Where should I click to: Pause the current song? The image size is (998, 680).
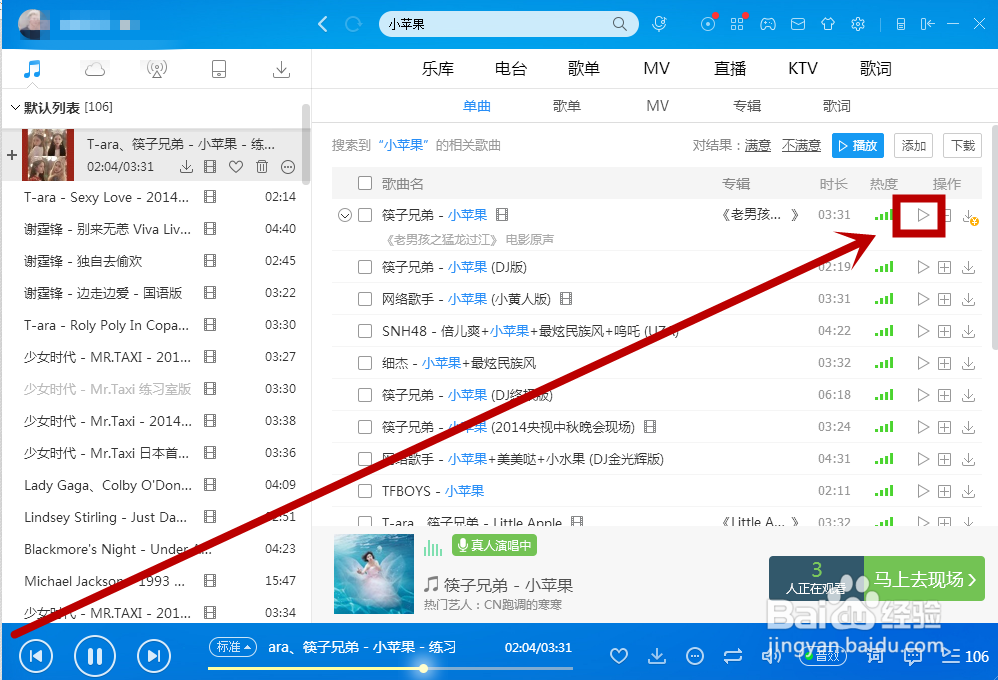click(95, 656)
